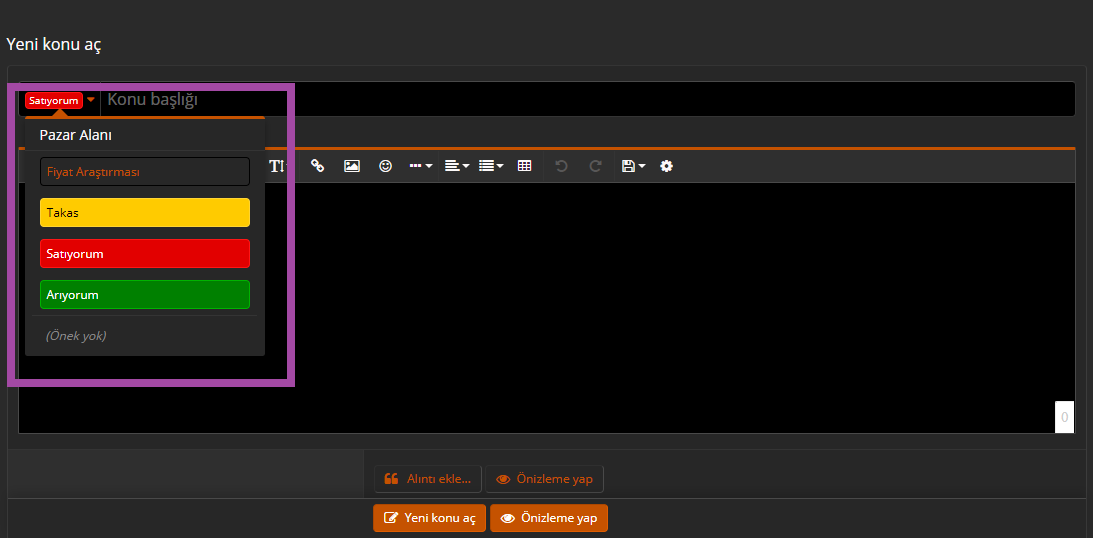Submit with the orange Yeni konu aç button
Image resolution: width=1093 pixels, height=538 pixels.
(429, 518)
